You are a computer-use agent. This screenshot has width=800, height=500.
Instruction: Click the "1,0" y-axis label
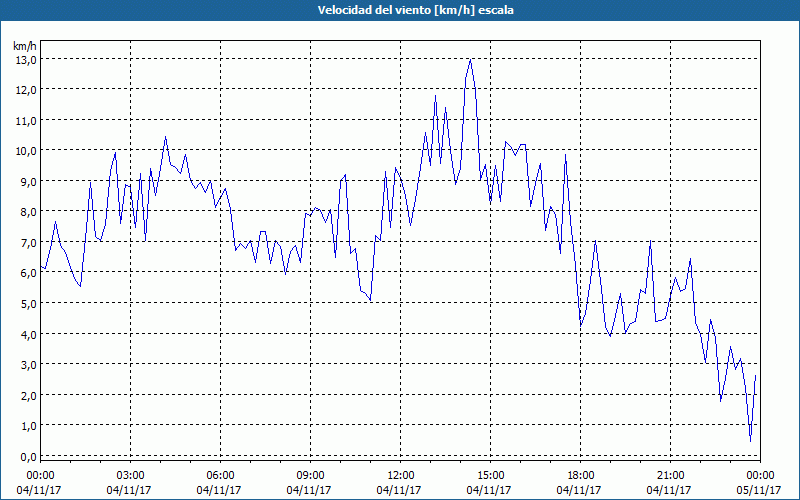click(x=28, y=426)
